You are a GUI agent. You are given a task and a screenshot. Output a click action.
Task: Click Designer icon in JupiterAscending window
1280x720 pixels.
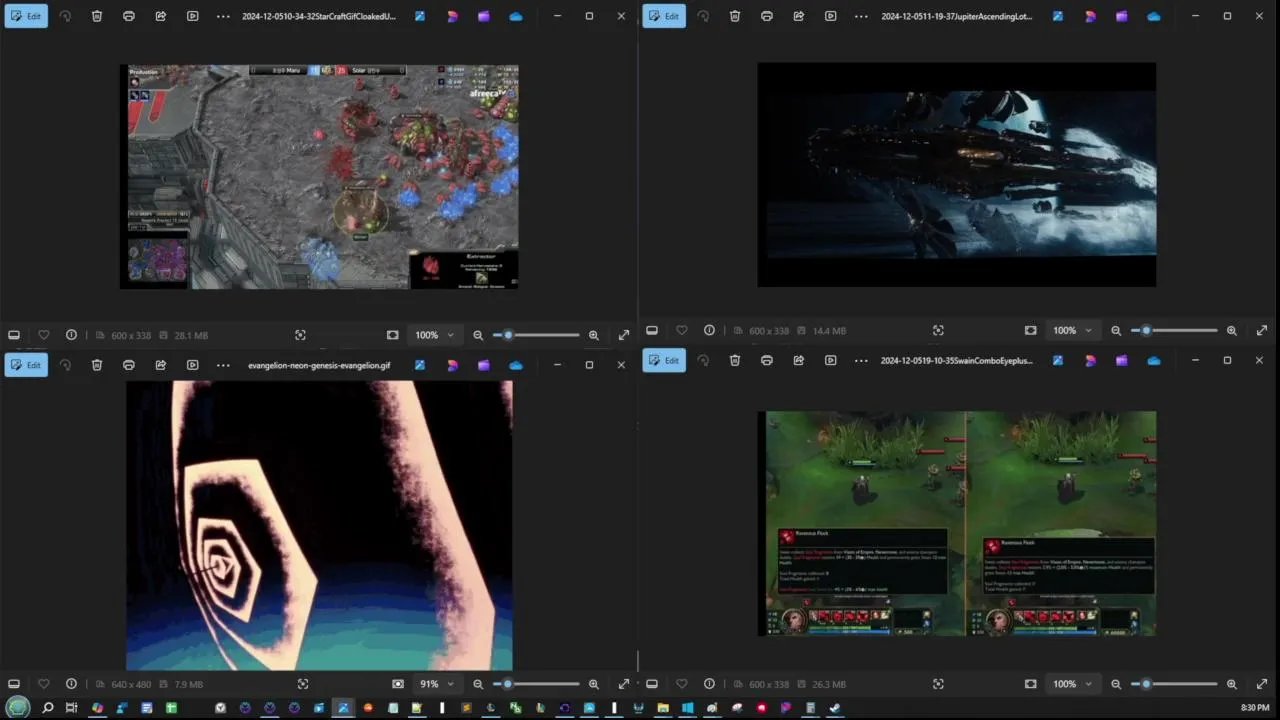point(1090,16)
